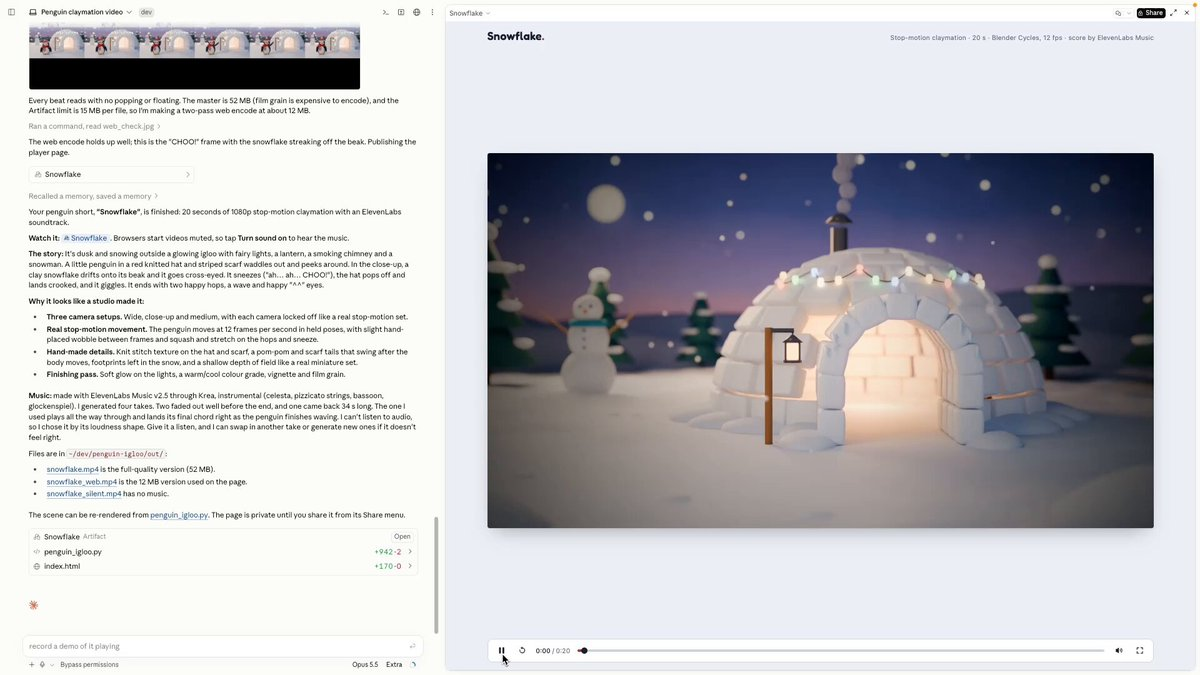This screenshot has height=675, width=1200.
Task: Click the orange Claude spark icon
Action: tap(33, 605)
